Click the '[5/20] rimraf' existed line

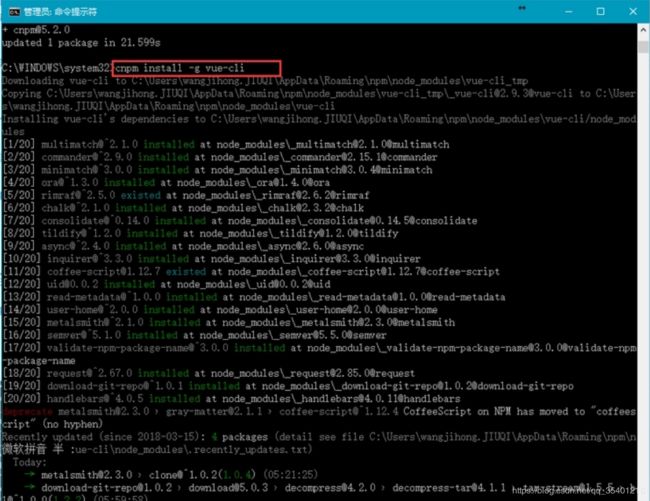click(186, 195)
